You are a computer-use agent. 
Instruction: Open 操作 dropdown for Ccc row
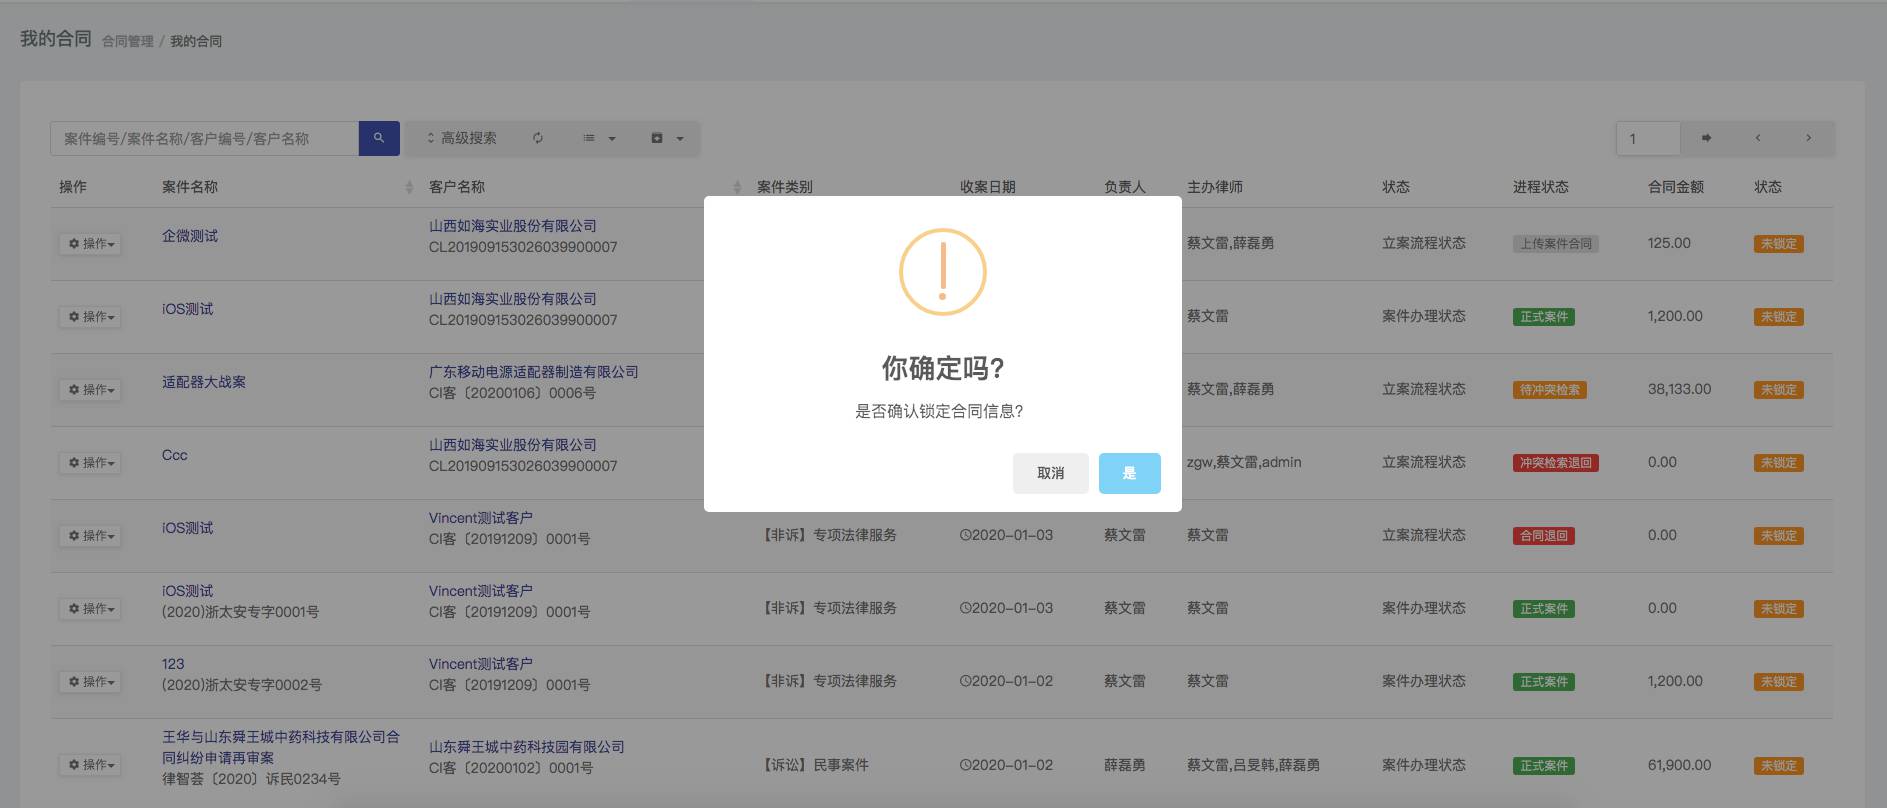(x=91, y=463)
